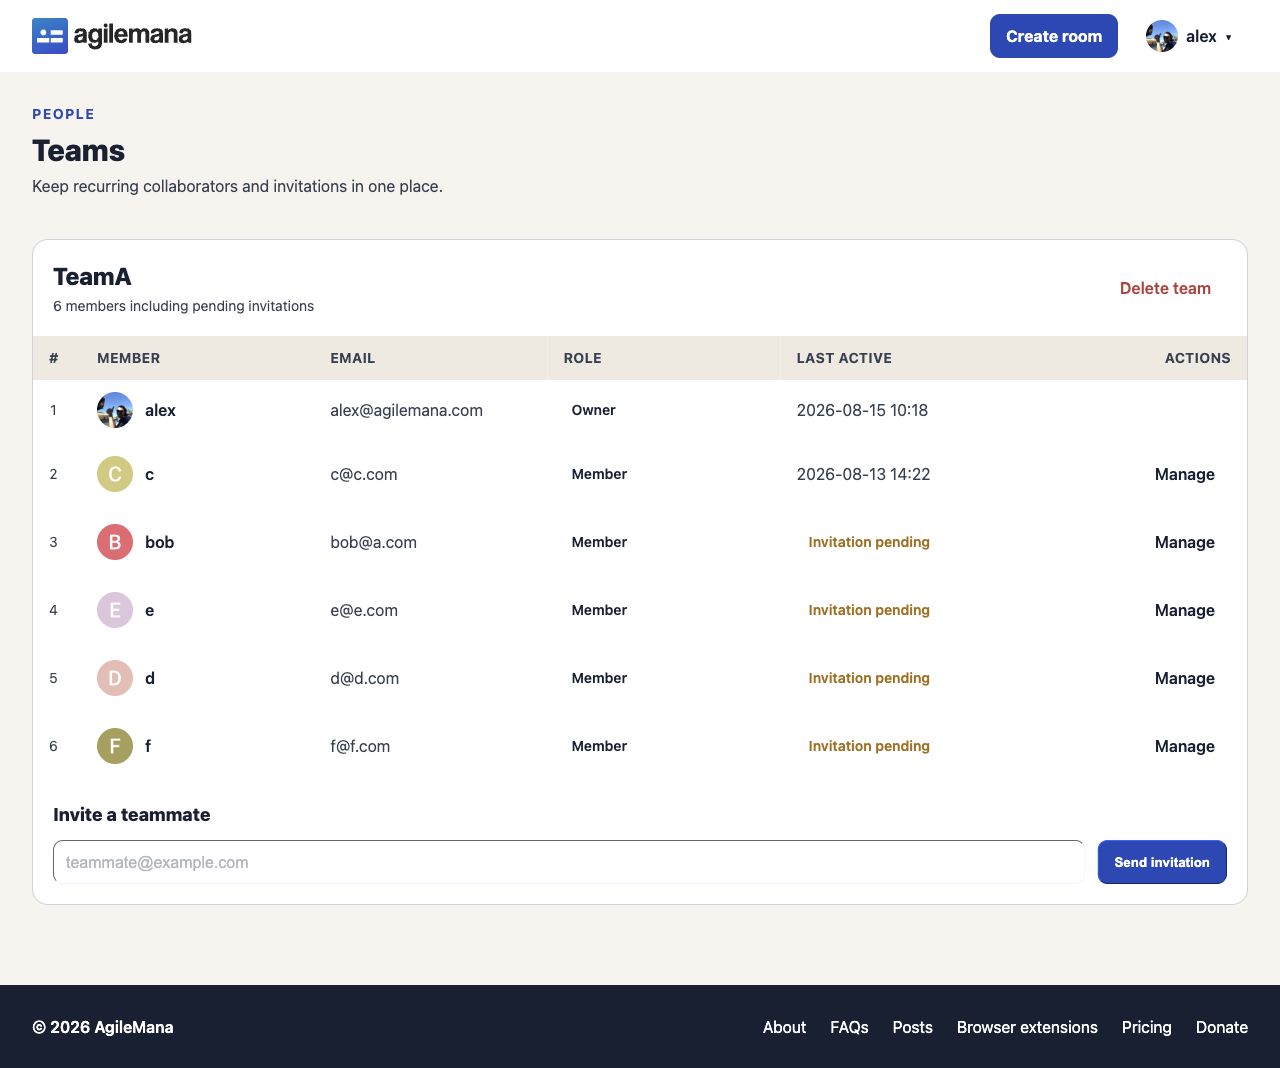
Task: Click bob's Invitation pending status
Action: (869, 542)
